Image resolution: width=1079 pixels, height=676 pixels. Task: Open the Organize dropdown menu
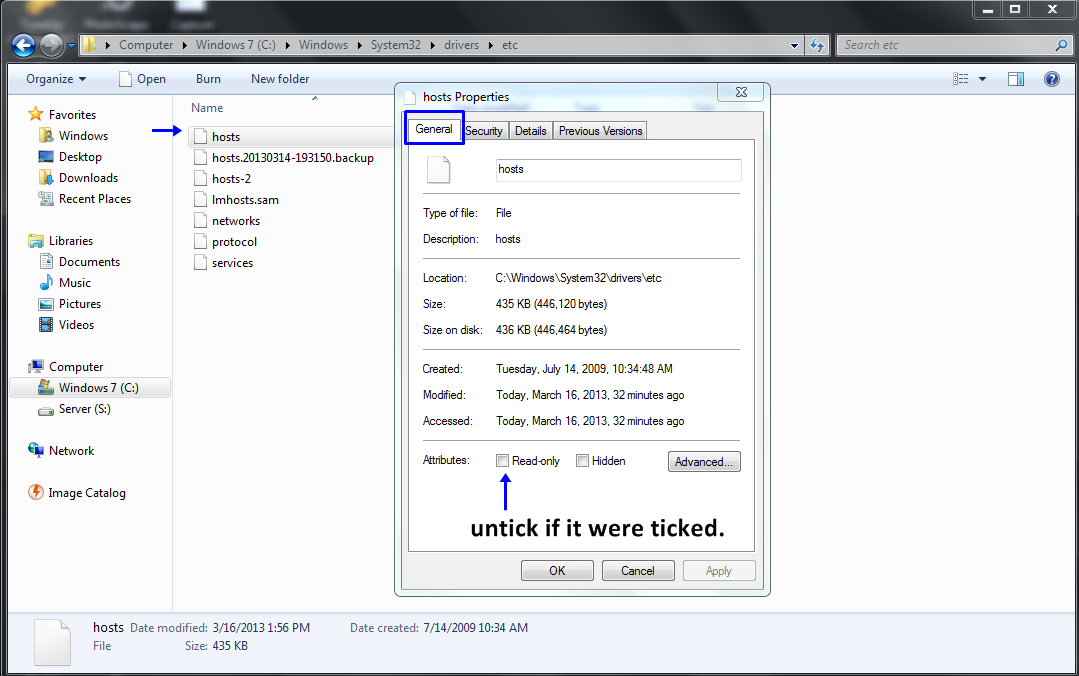[x=56, y=78]
